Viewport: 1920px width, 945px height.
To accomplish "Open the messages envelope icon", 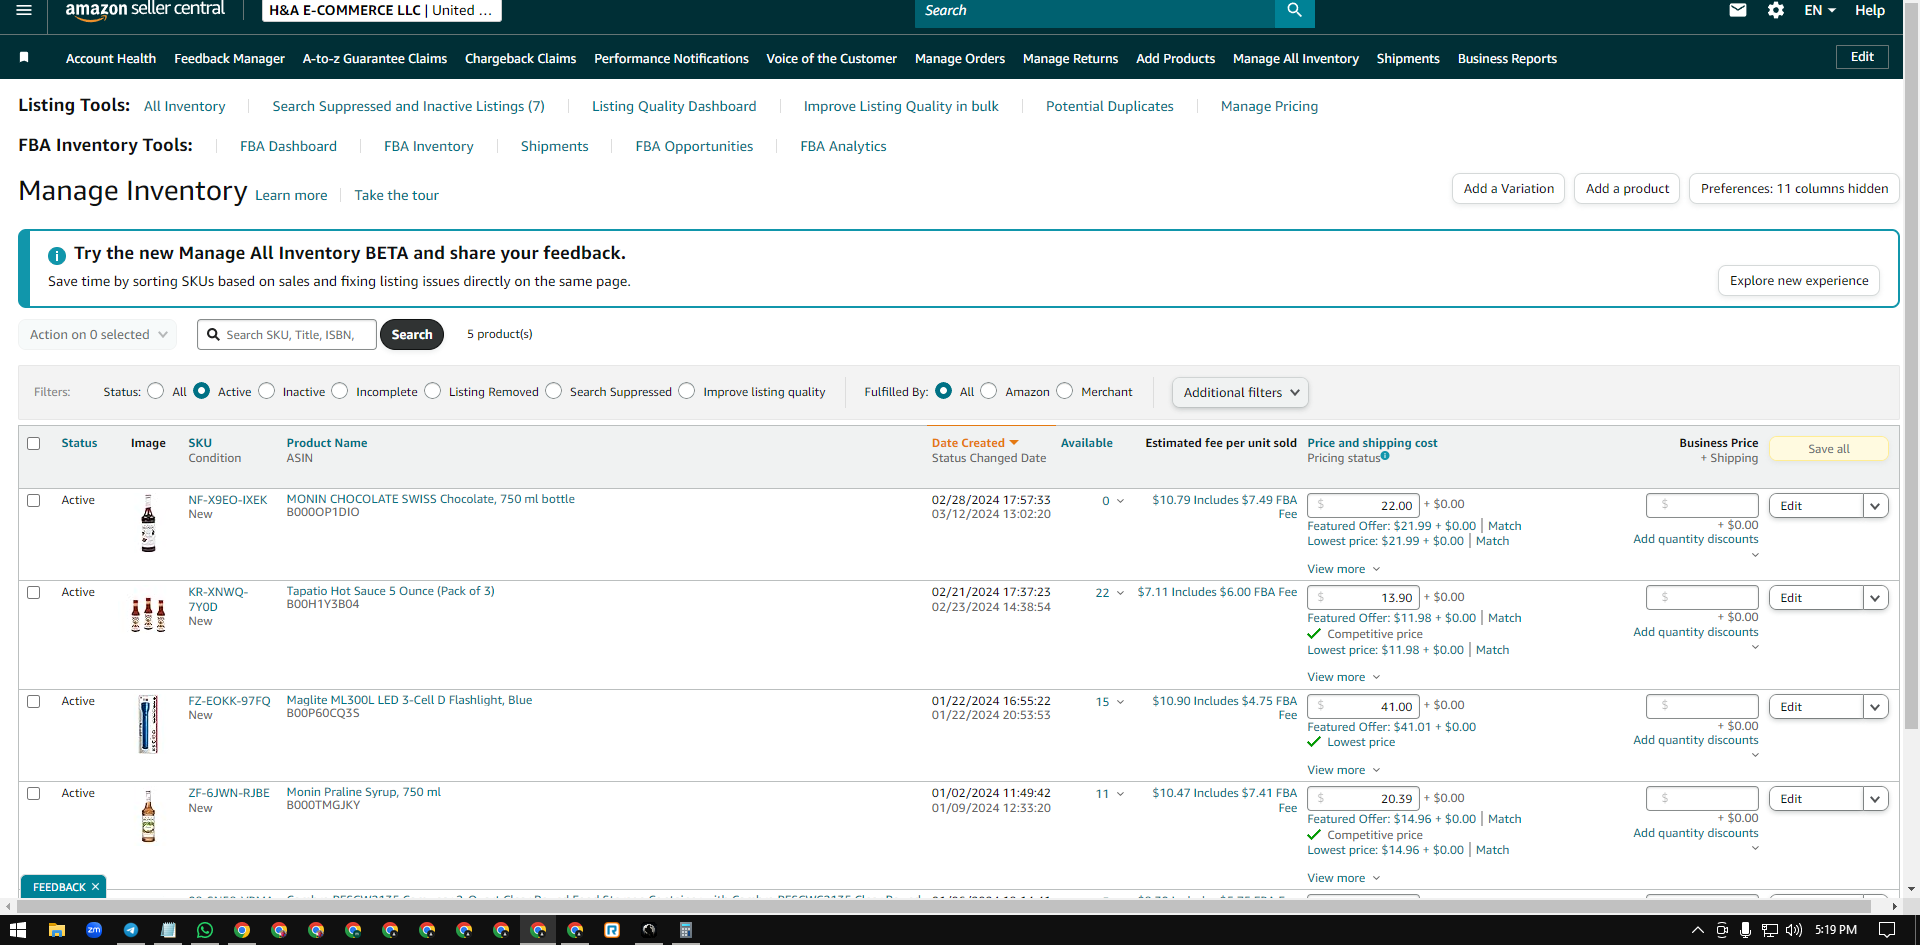I will 1738,10.
